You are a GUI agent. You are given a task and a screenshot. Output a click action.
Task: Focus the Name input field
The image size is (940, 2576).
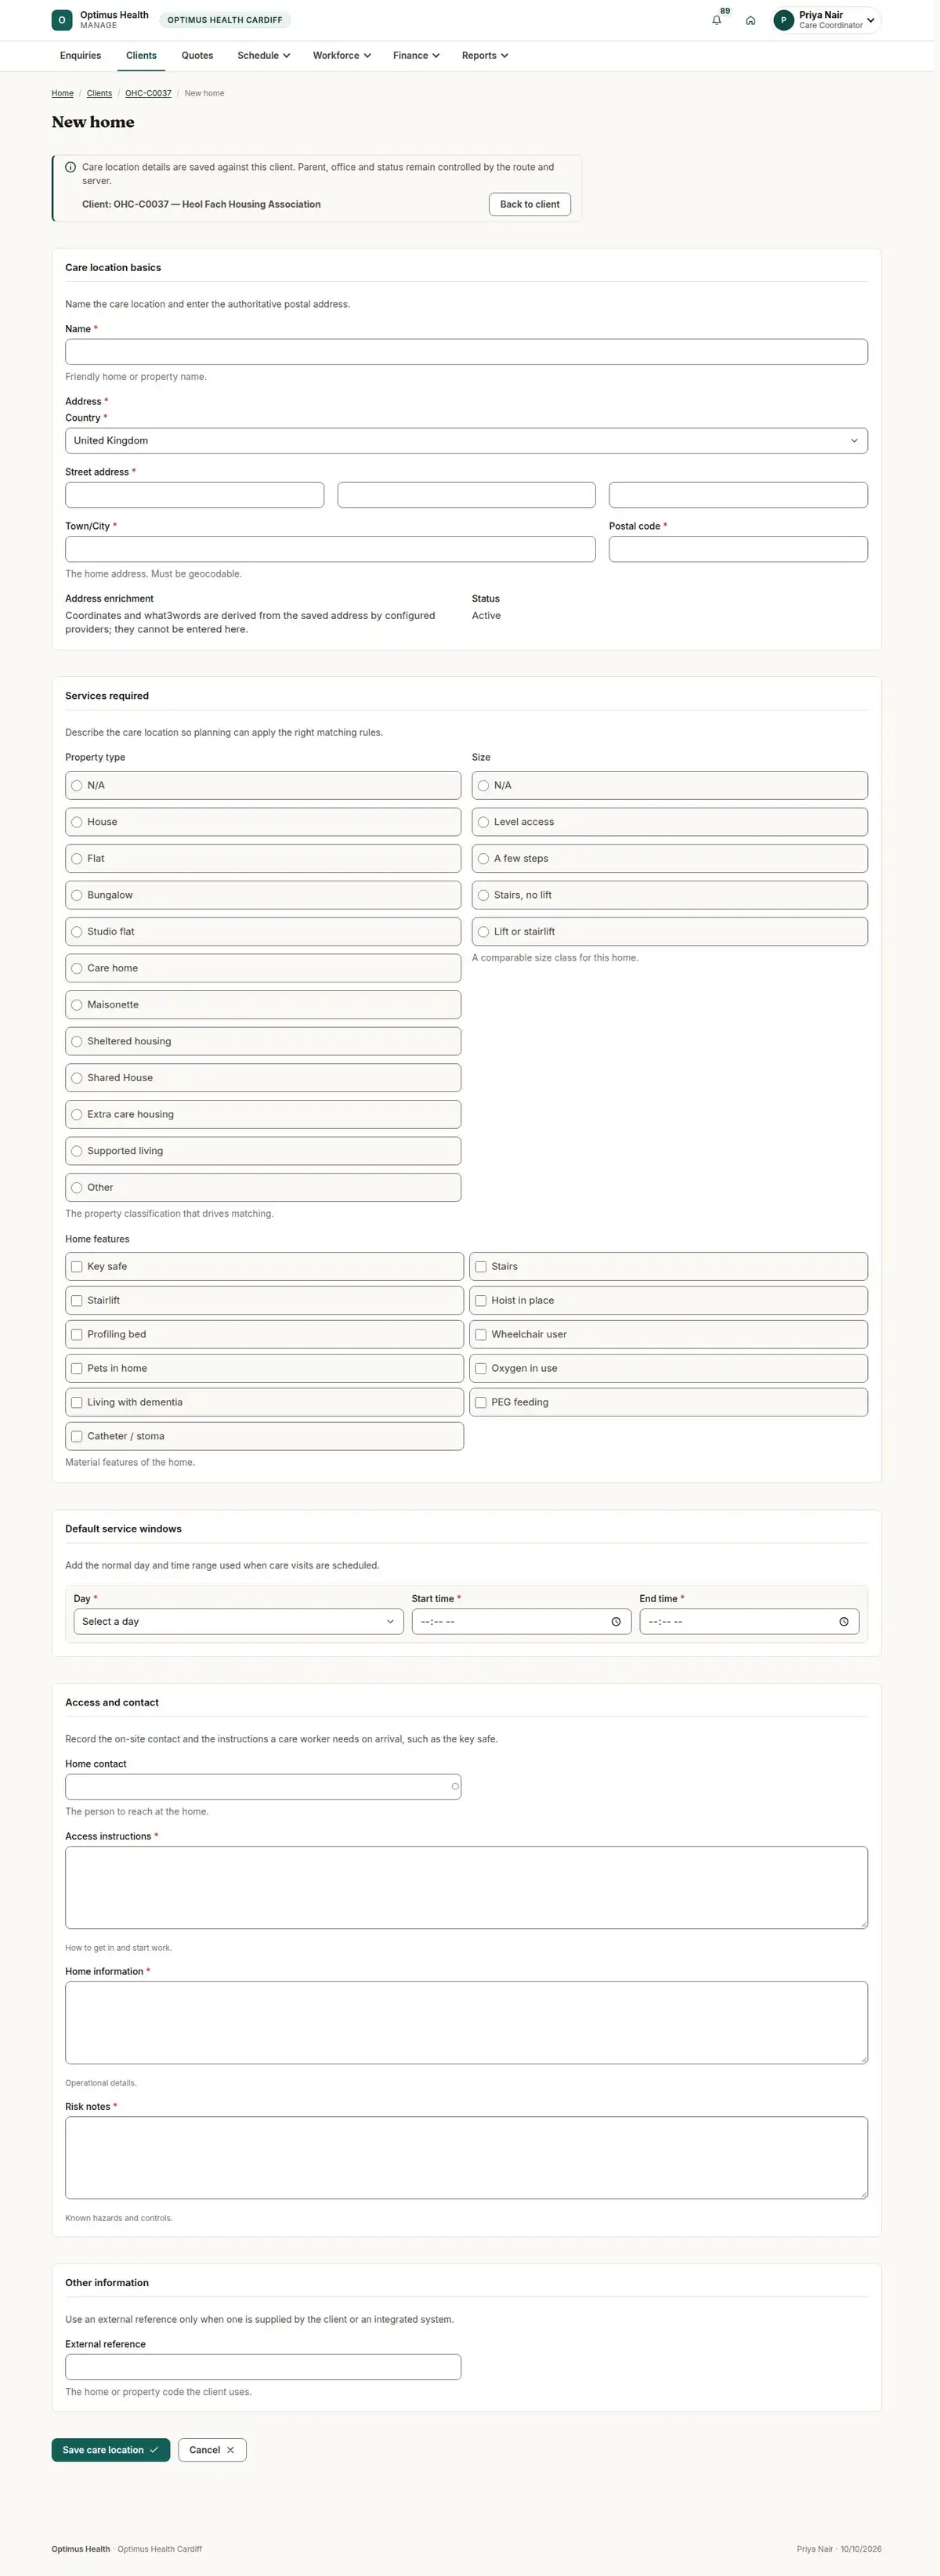(x=466, y=352)
